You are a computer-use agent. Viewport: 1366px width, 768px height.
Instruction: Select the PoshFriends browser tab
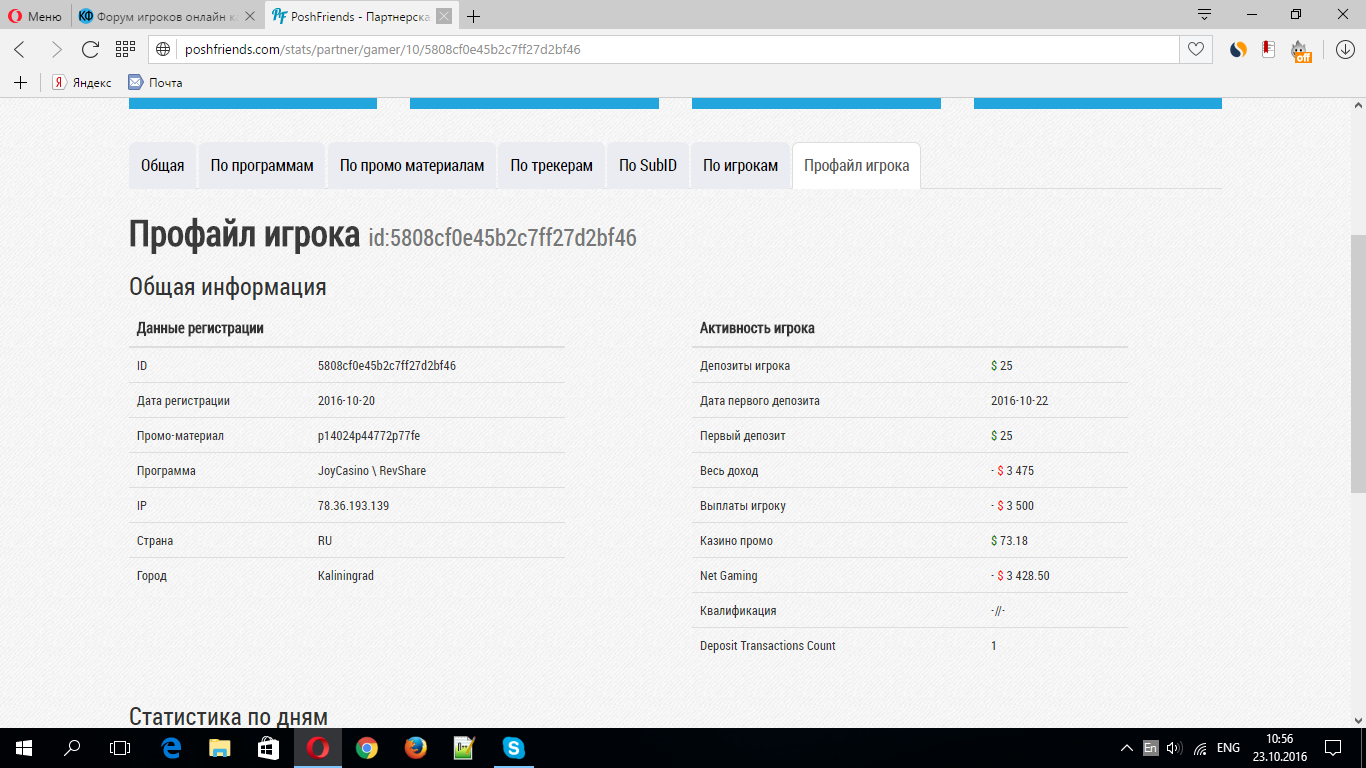pyautogui.click(x=361, y=16)
